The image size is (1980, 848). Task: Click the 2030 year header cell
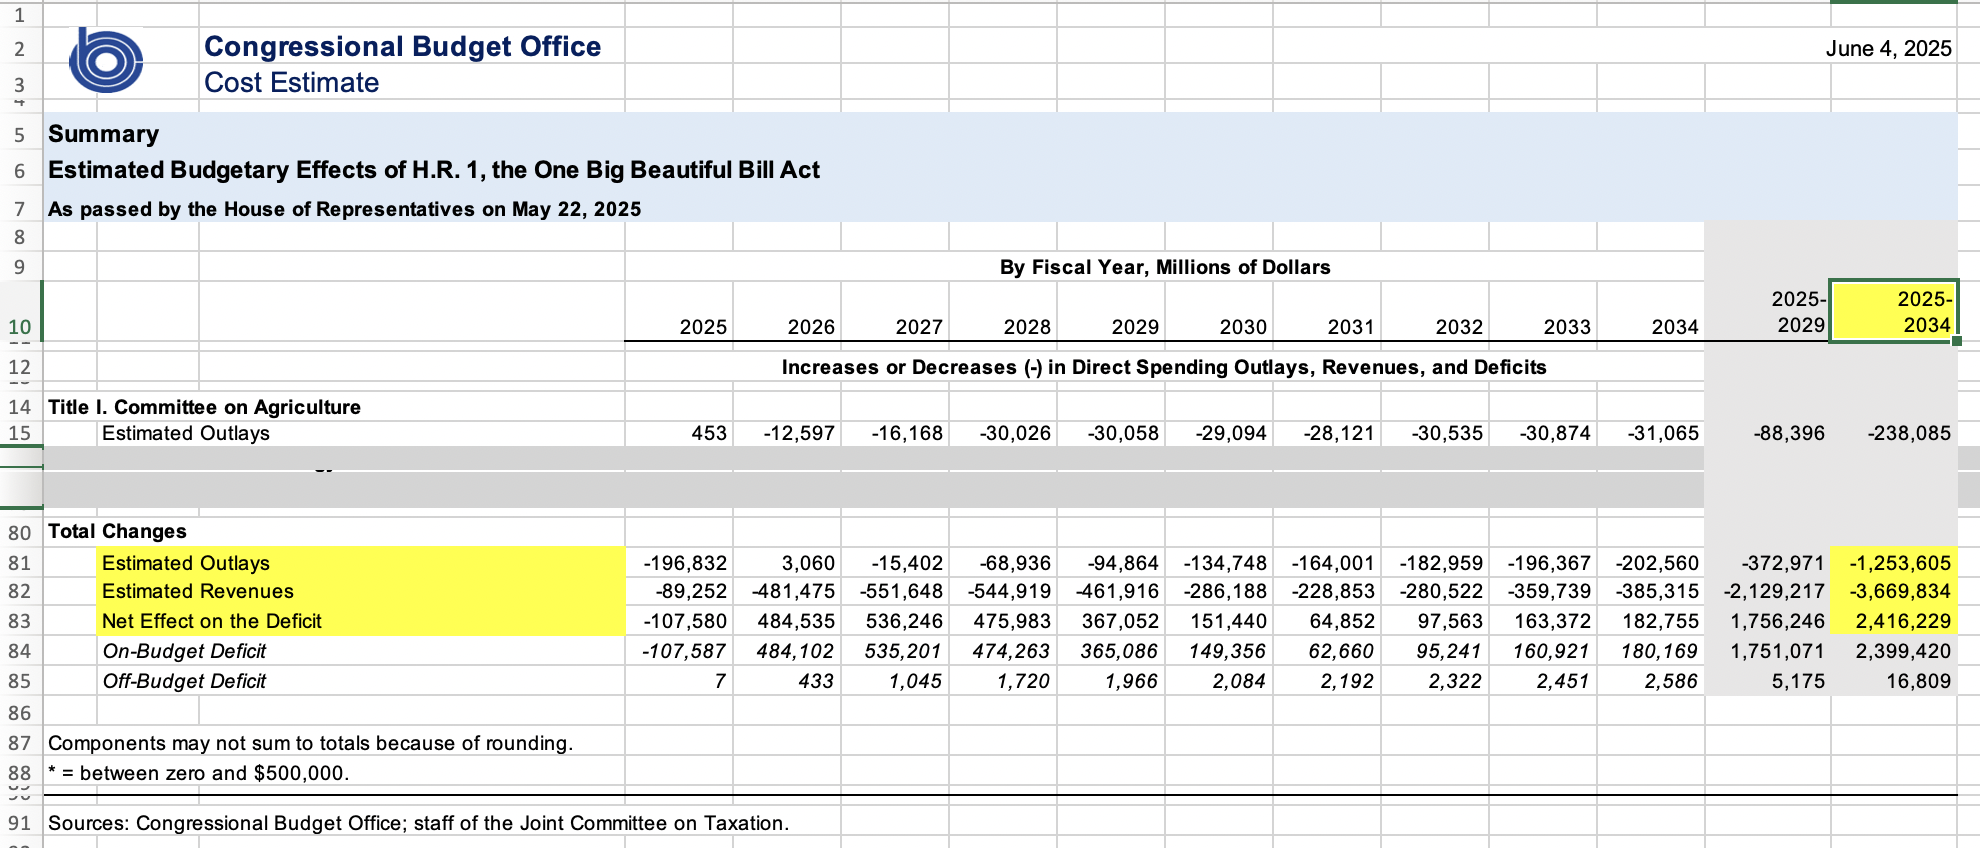coord(1219,312)
